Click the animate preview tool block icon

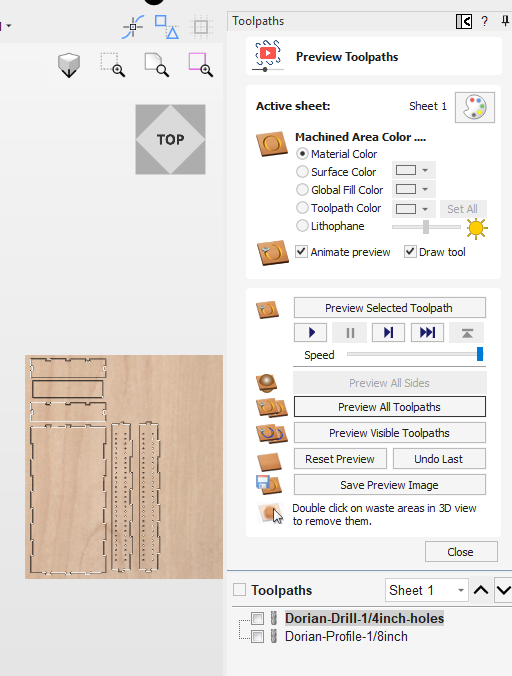[272, 252]
